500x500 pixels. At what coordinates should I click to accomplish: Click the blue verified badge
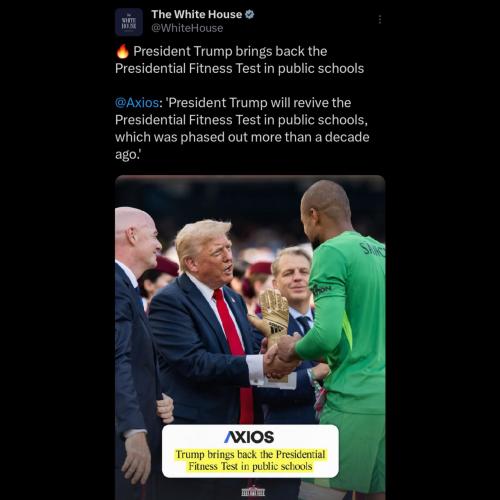(250, 14)
